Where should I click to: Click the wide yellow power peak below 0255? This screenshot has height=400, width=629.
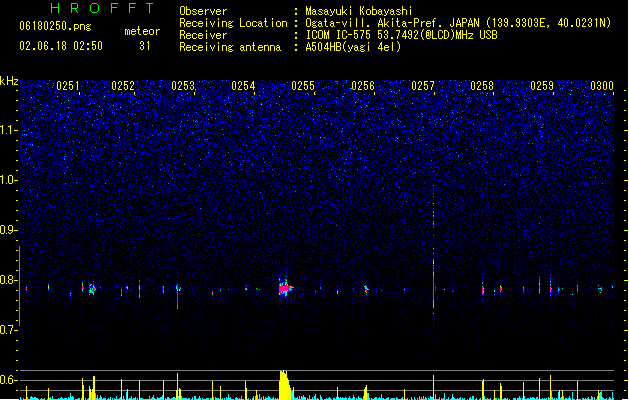pos(284,385)
